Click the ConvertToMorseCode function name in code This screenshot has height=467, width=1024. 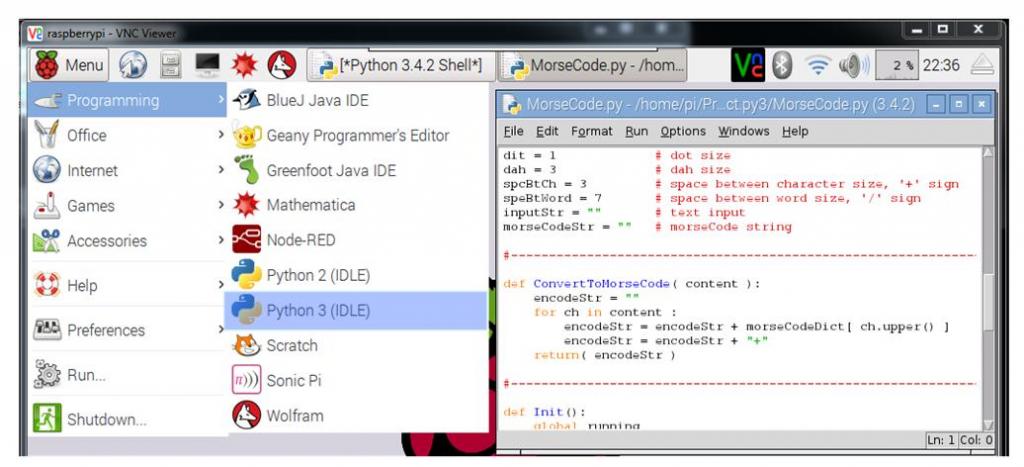[x=601, y=283]
